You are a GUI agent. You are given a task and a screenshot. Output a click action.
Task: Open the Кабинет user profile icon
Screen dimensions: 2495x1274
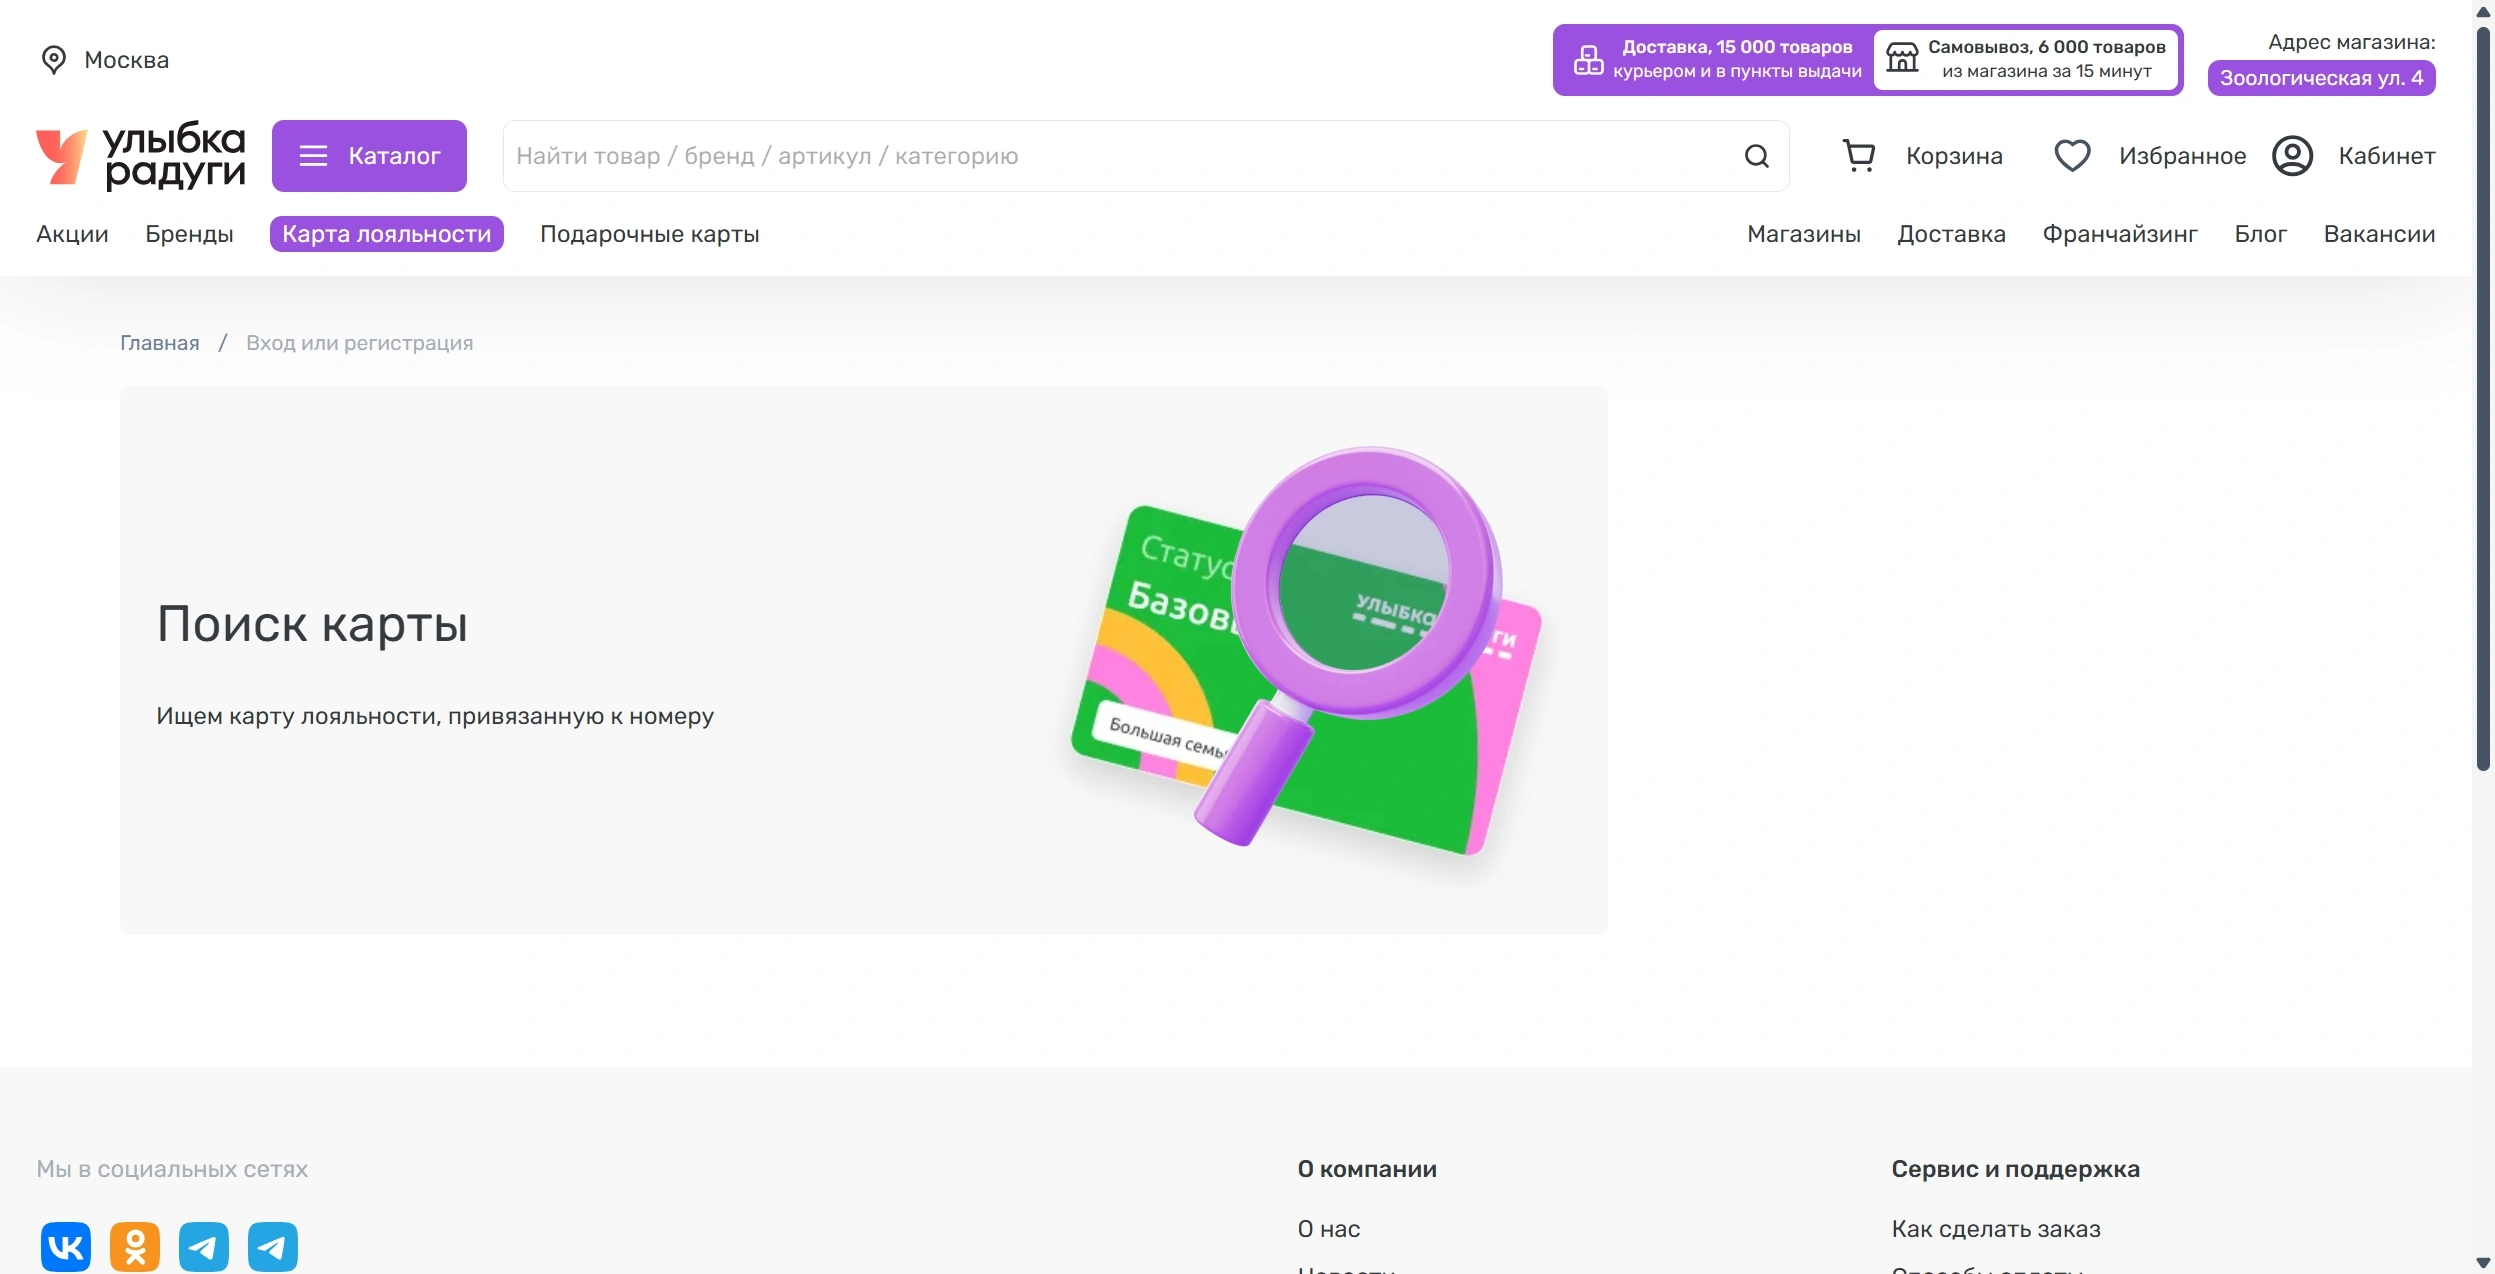point(2292,156)
